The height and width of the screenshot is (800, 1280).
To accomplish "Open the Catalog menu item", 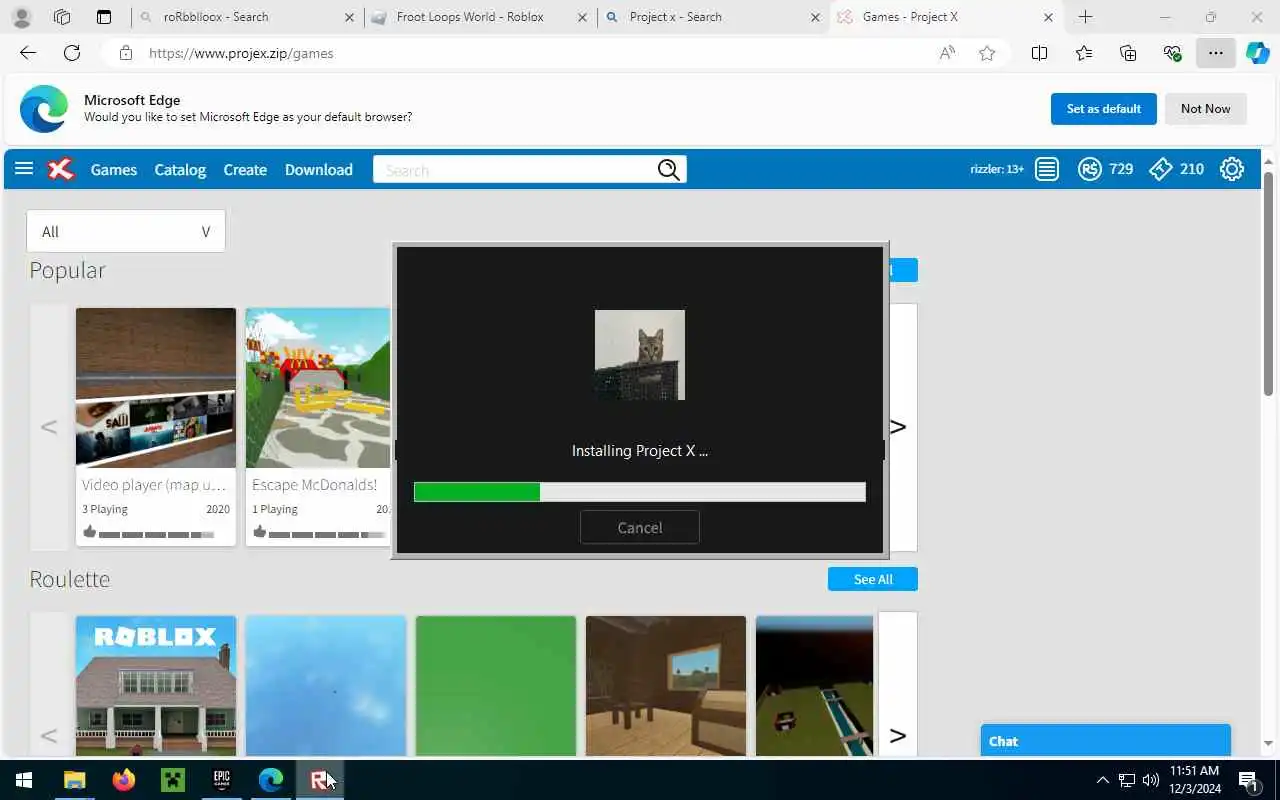I will point(180,170).
